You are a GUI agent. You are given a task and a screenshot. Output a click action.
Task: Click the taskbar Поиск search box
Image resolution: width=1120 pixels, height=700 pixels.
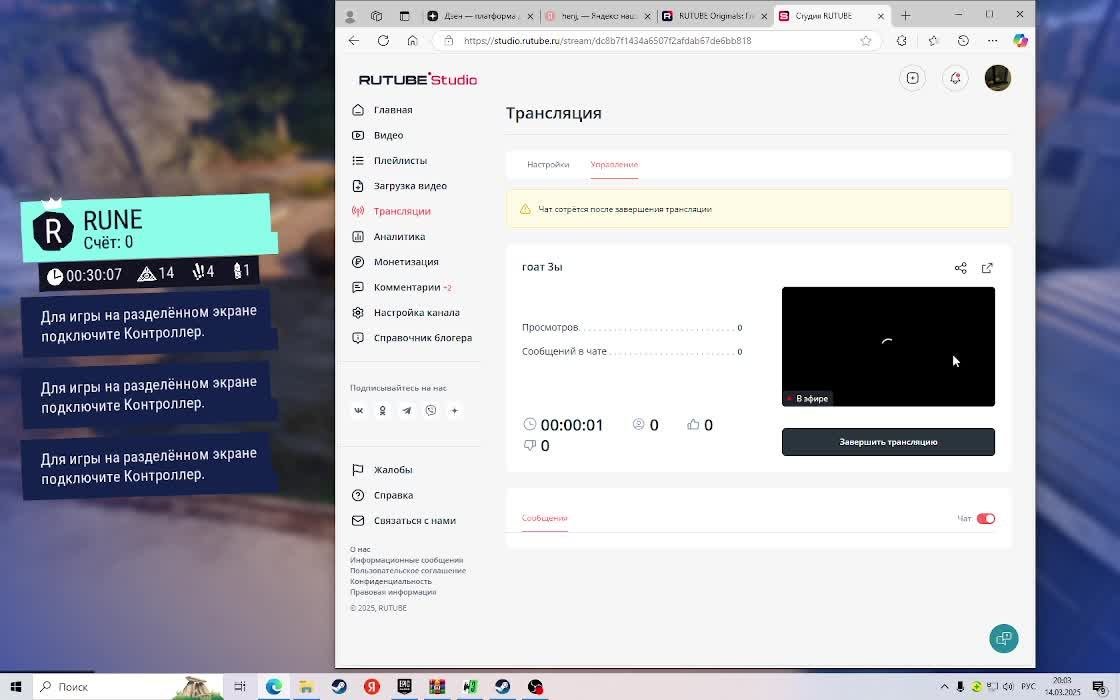tap(127, 686)
